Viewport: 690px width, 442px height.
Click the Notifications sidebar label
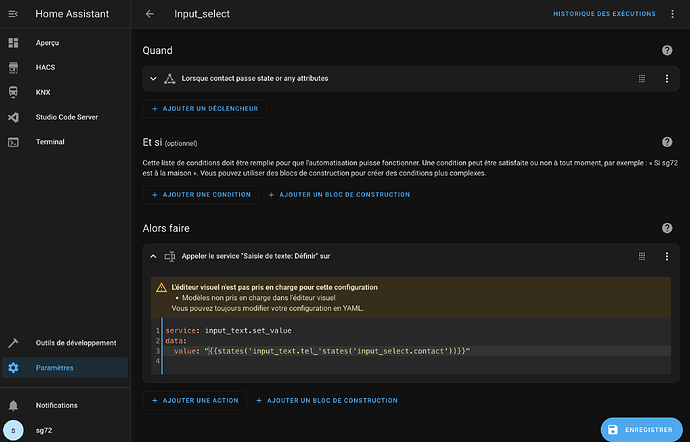pyautogui.click(x=57, y=405)
